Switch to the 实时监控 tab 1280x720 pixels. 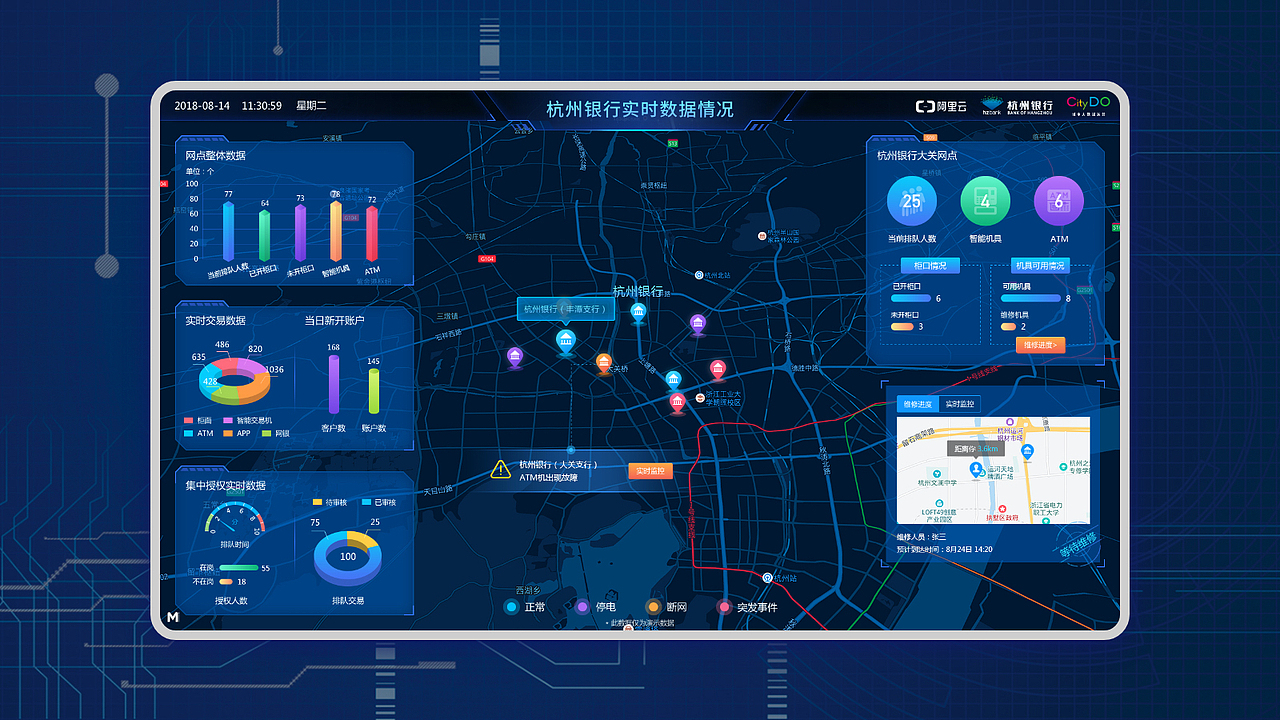tap(960, 404)
